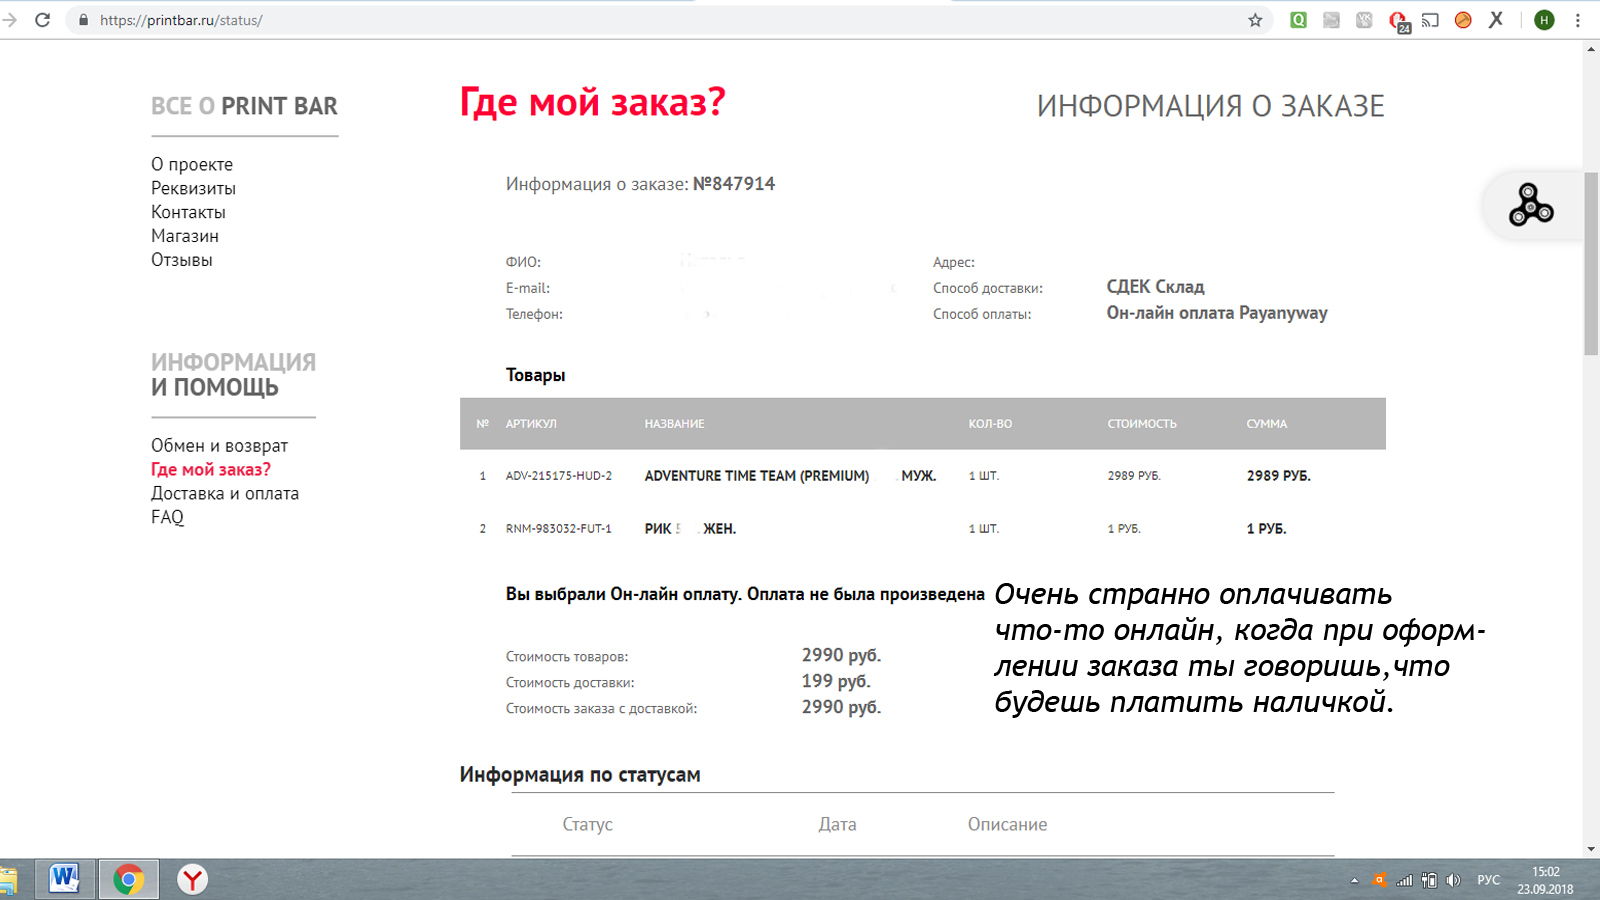This screenshot has height=900, width=1600.
Task: Open the 'Контакты' link
Action: pyautogui.click(x=188, y=212)
